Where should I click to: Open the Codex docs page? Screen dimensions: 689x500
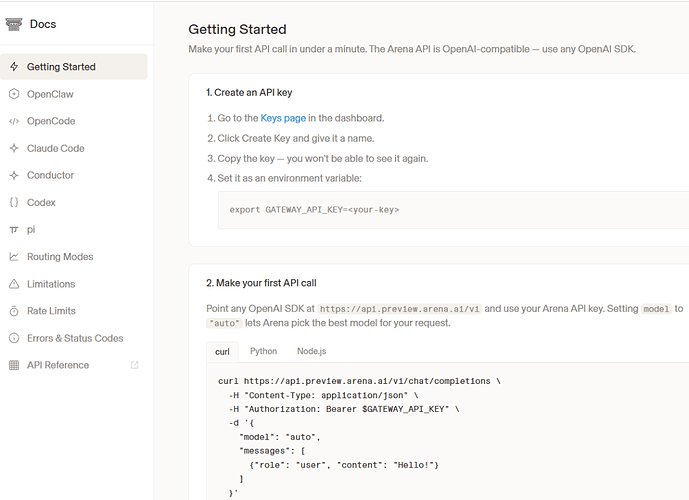coord(74,203)
